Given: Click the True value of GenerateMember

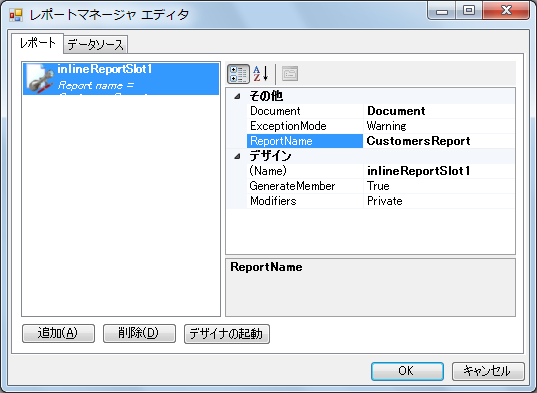Looking at the screenshot, I should click(439, 186).
